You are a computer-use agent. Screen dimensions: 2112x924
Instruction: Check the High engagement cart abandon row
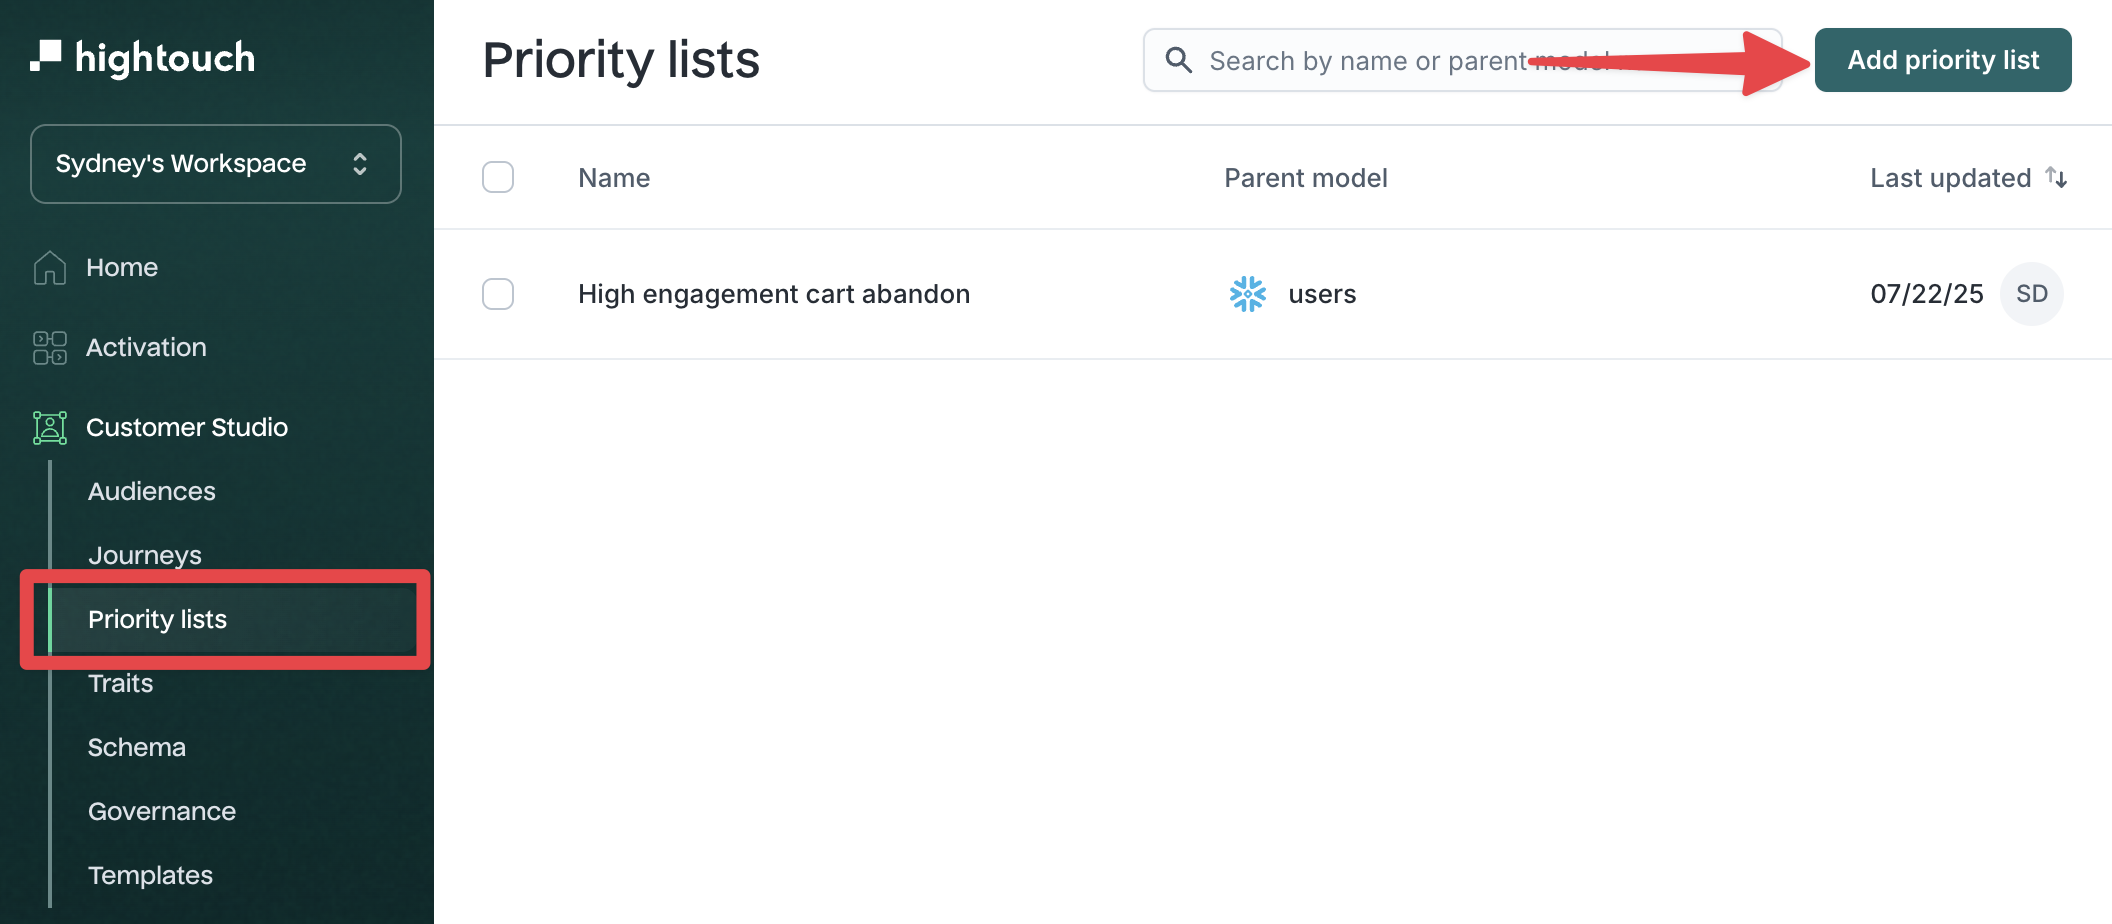point(498,294)
